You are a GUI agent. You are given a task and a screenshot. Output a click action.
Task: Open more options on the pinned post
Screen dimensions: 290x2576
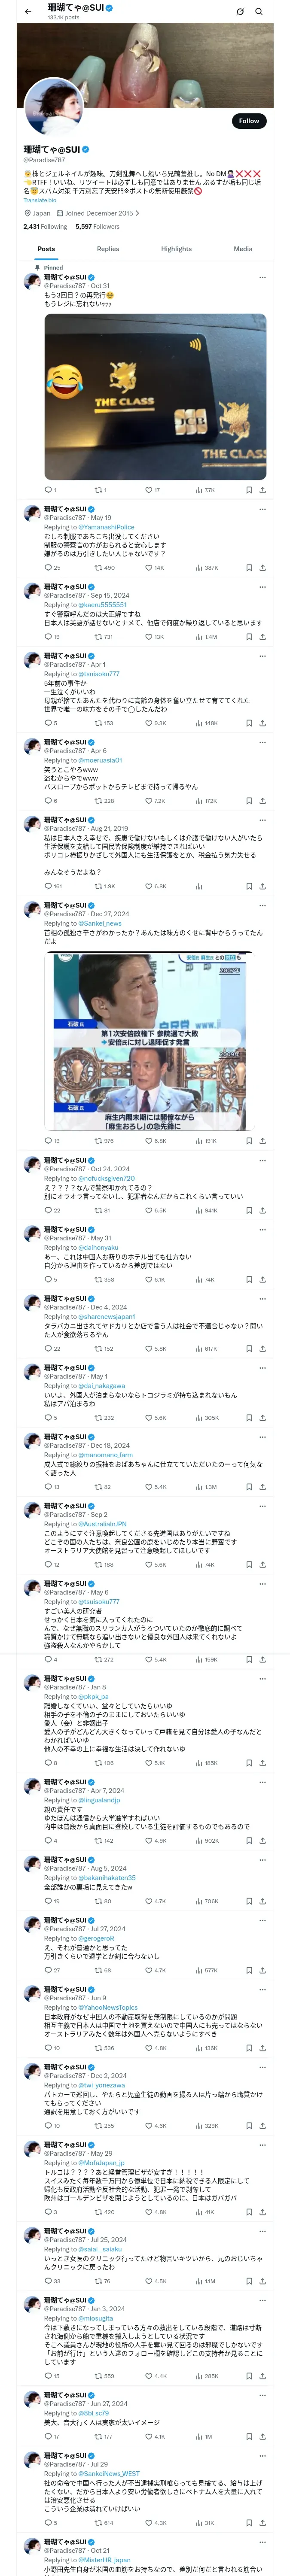(262, 278)
